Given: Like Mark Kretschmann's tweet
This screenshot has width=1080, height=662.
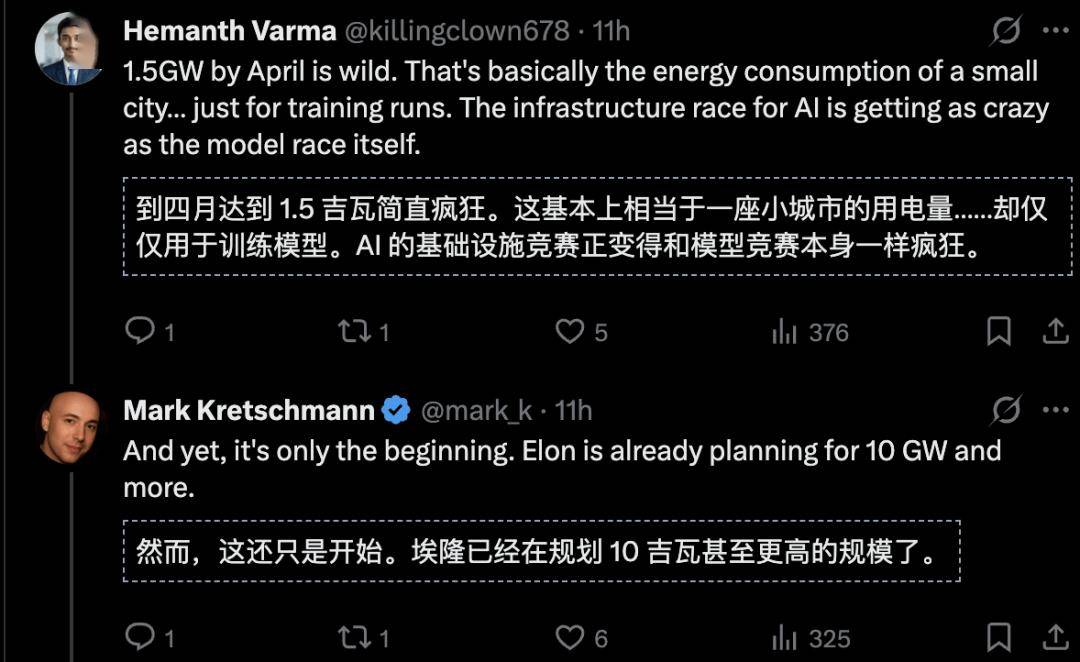Looking at the screenshot, I should (569, 636).
